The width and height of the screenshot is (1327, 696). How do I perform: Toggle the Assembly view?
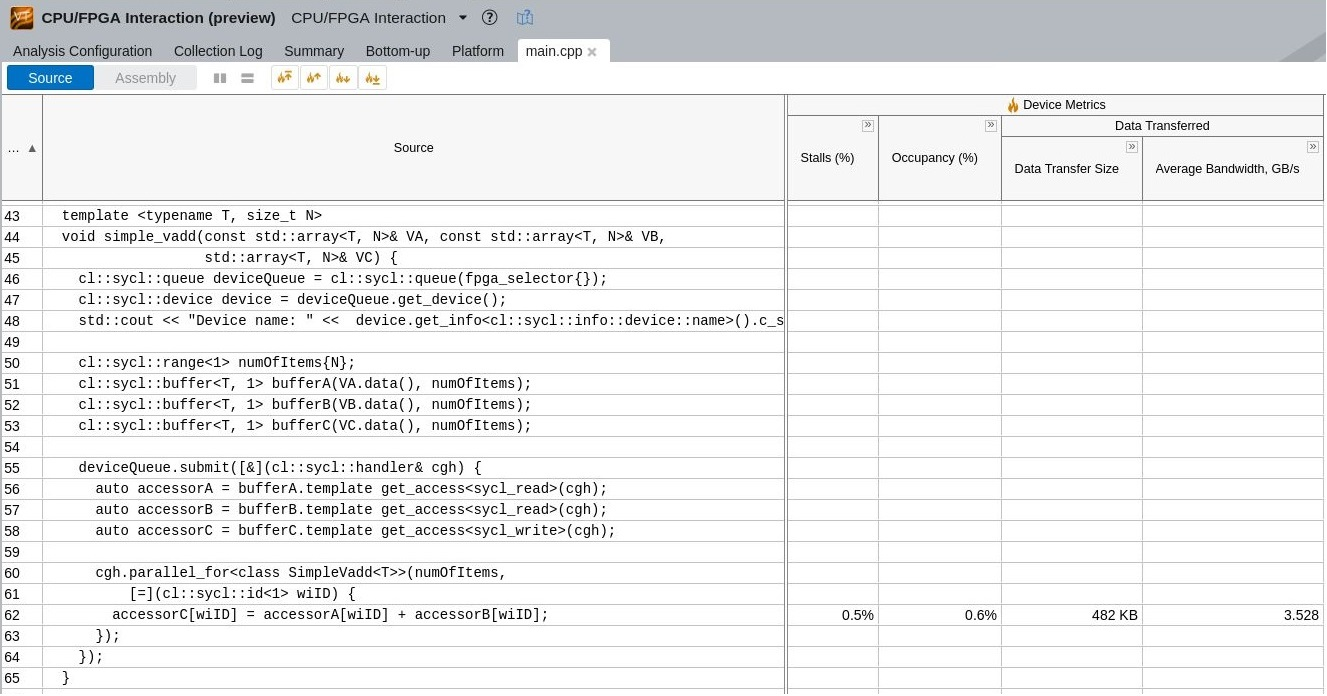145,78
